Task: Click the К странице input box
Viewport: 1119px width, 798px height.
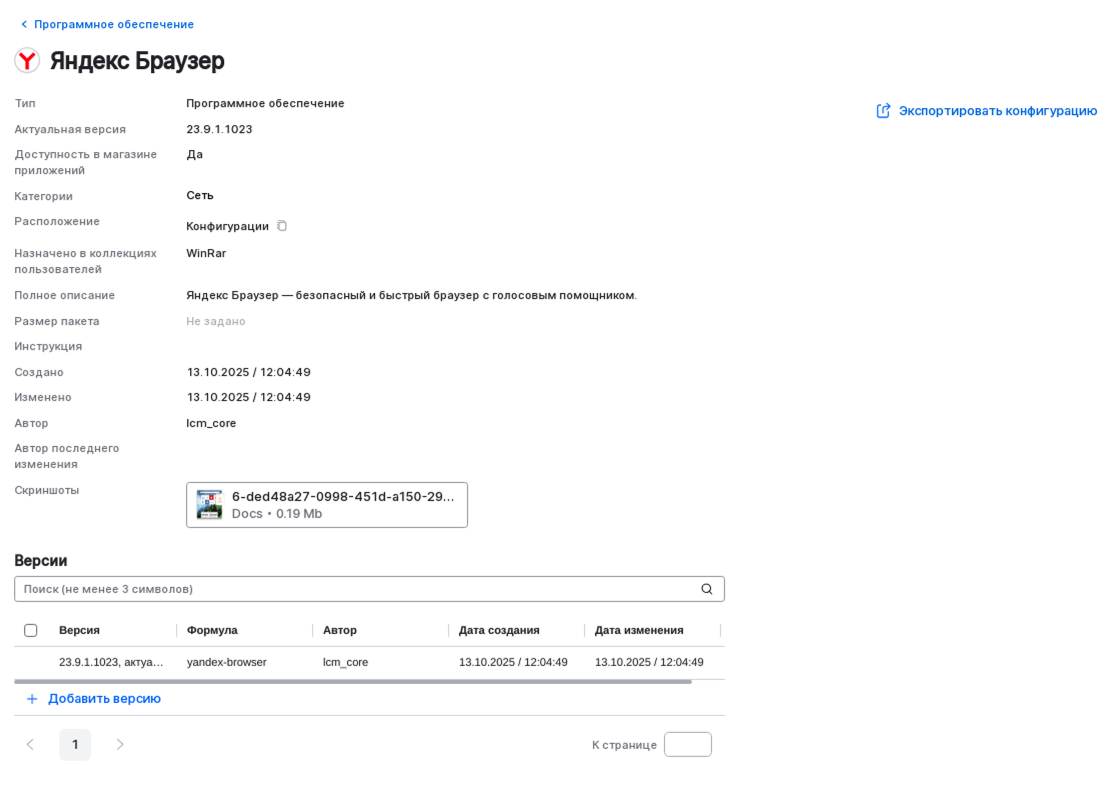Action: (x=688, y=744)
